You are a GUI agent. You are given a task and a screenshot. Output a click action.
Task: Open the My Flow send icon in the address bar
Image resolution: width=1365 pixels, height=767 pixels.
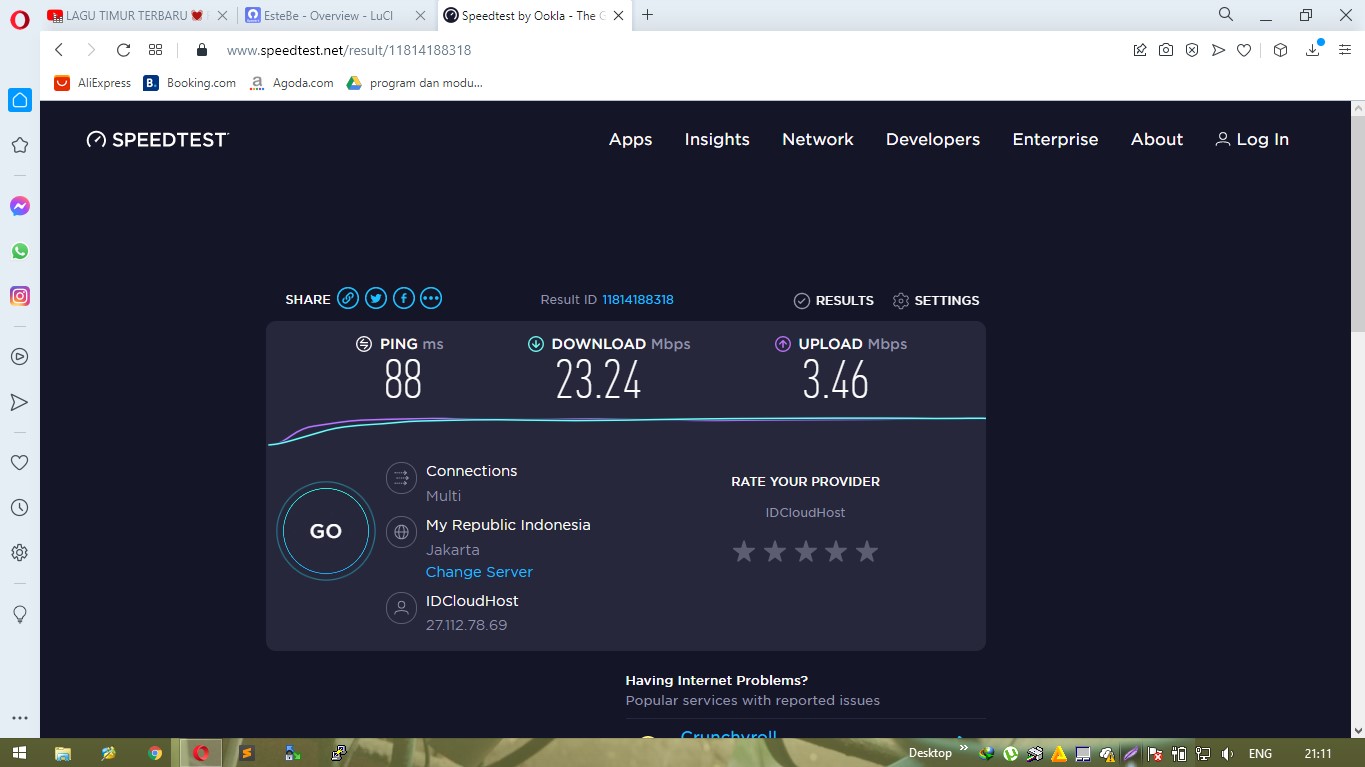click(x=1218, y=50)
